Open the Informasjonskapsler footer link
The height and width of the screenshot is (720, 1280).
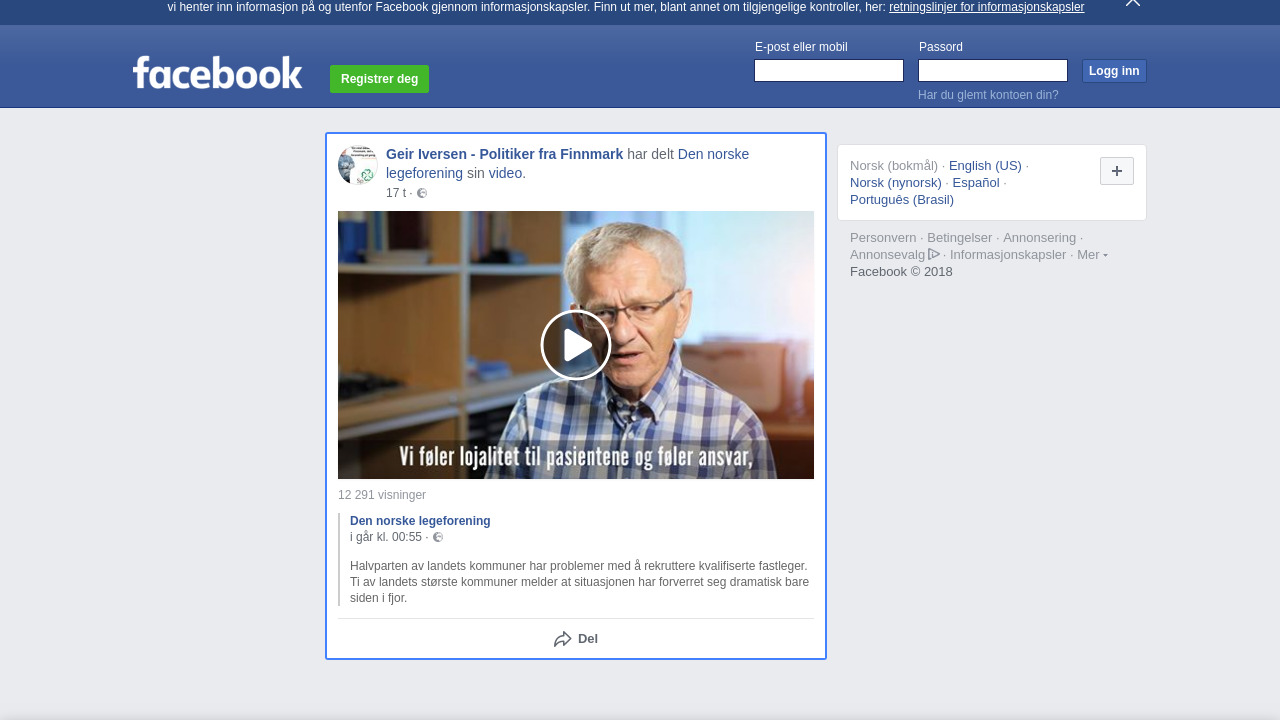[x=1008, y=255]
